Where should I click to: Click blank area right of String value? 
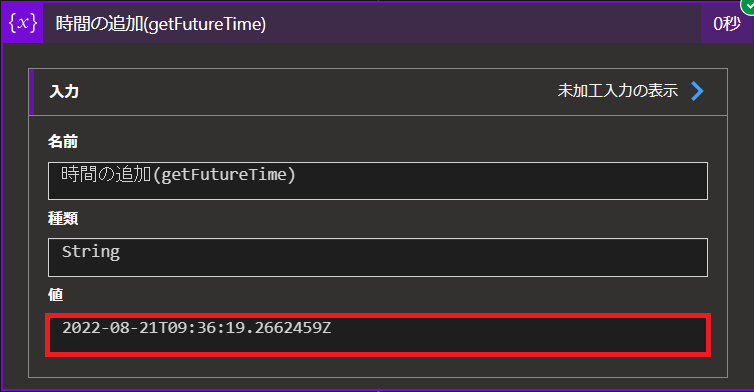pos(414,257)
